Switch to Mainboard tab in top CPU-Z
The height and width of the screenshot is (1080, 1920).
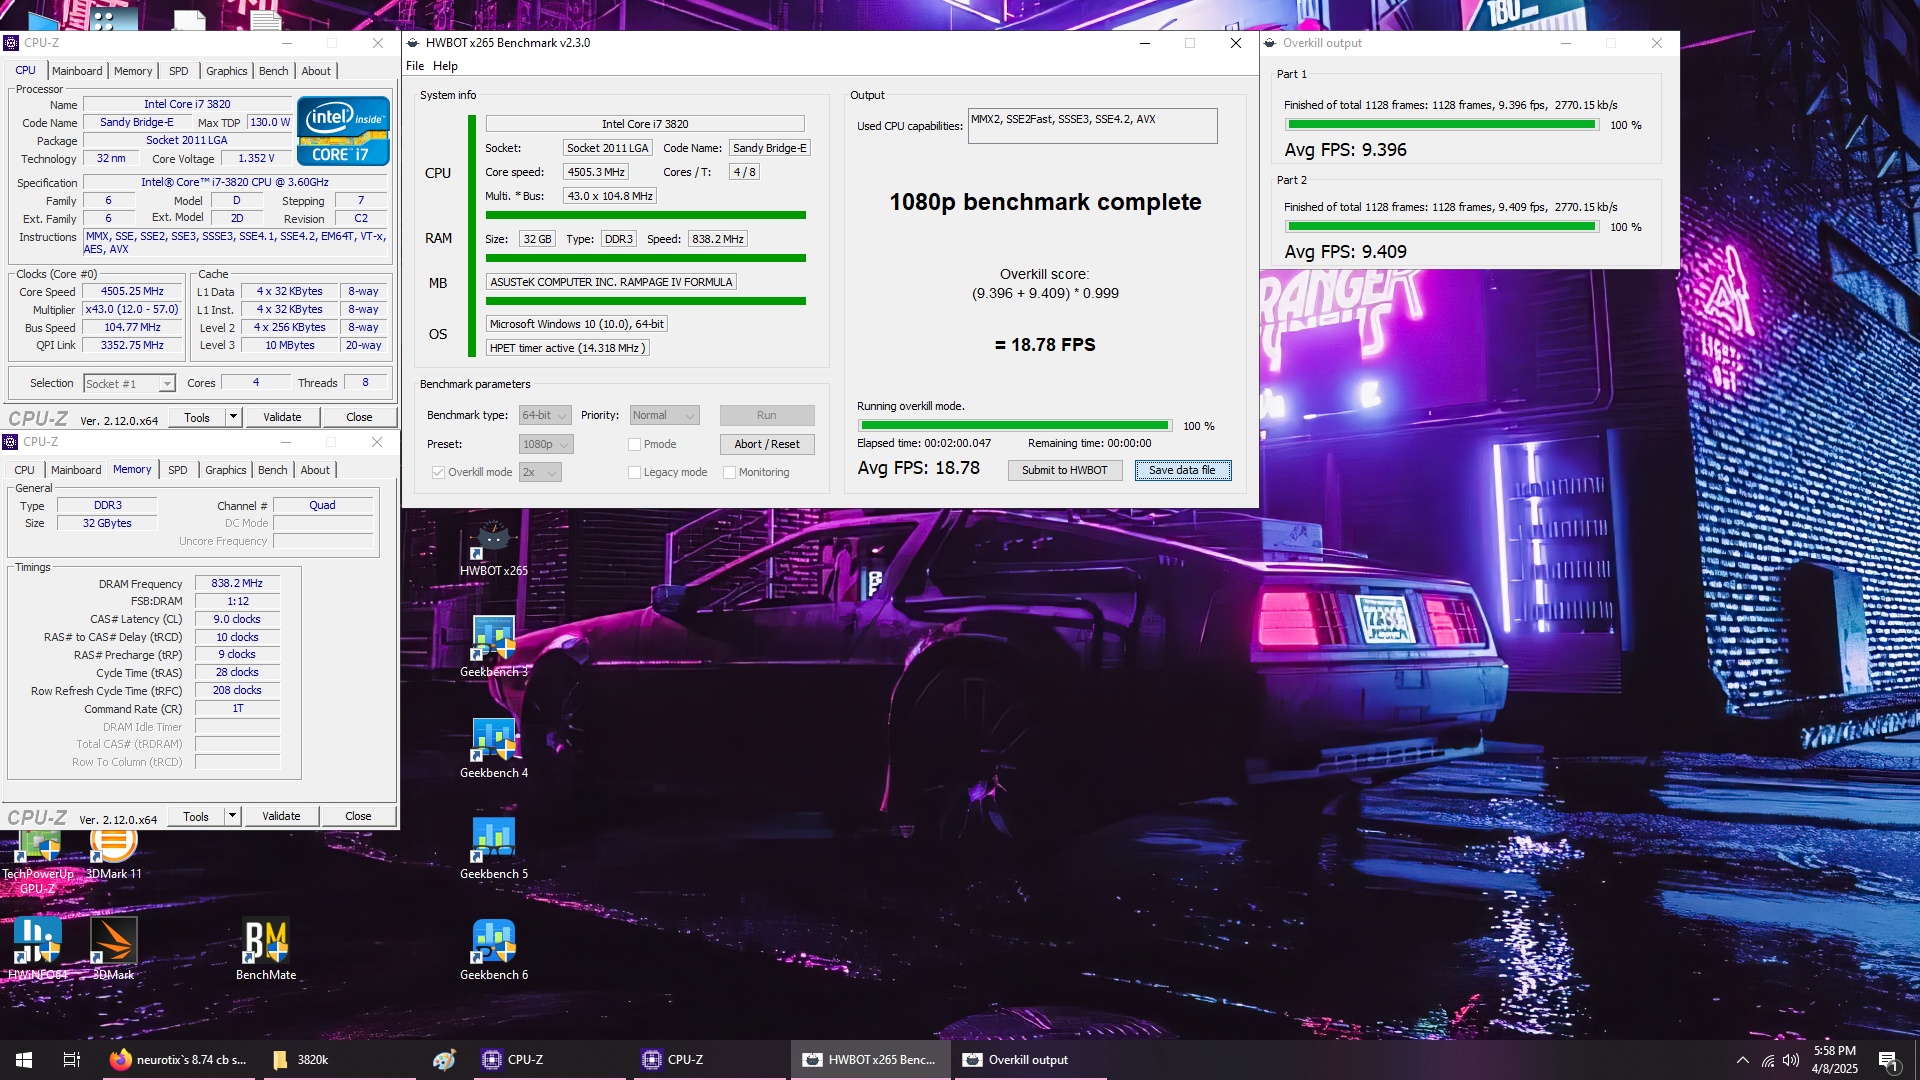77,71
